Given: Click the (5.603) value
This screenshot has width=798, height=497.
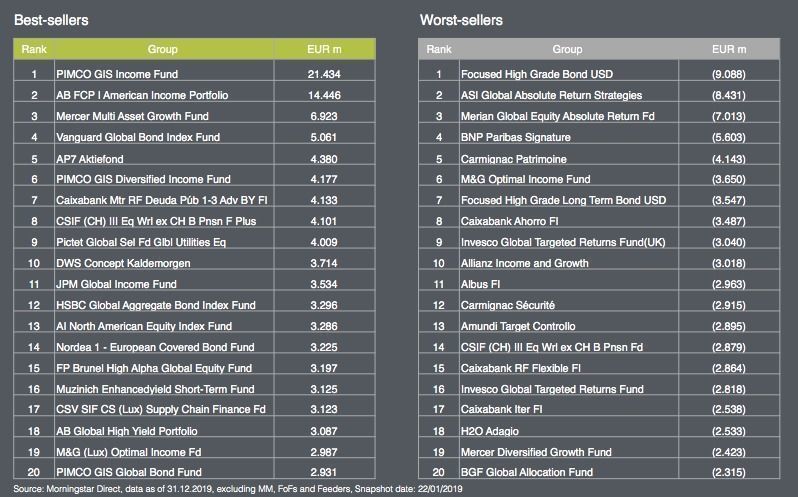Looking at the screenshot, I should pyautogui.click(x=729, y=137).
